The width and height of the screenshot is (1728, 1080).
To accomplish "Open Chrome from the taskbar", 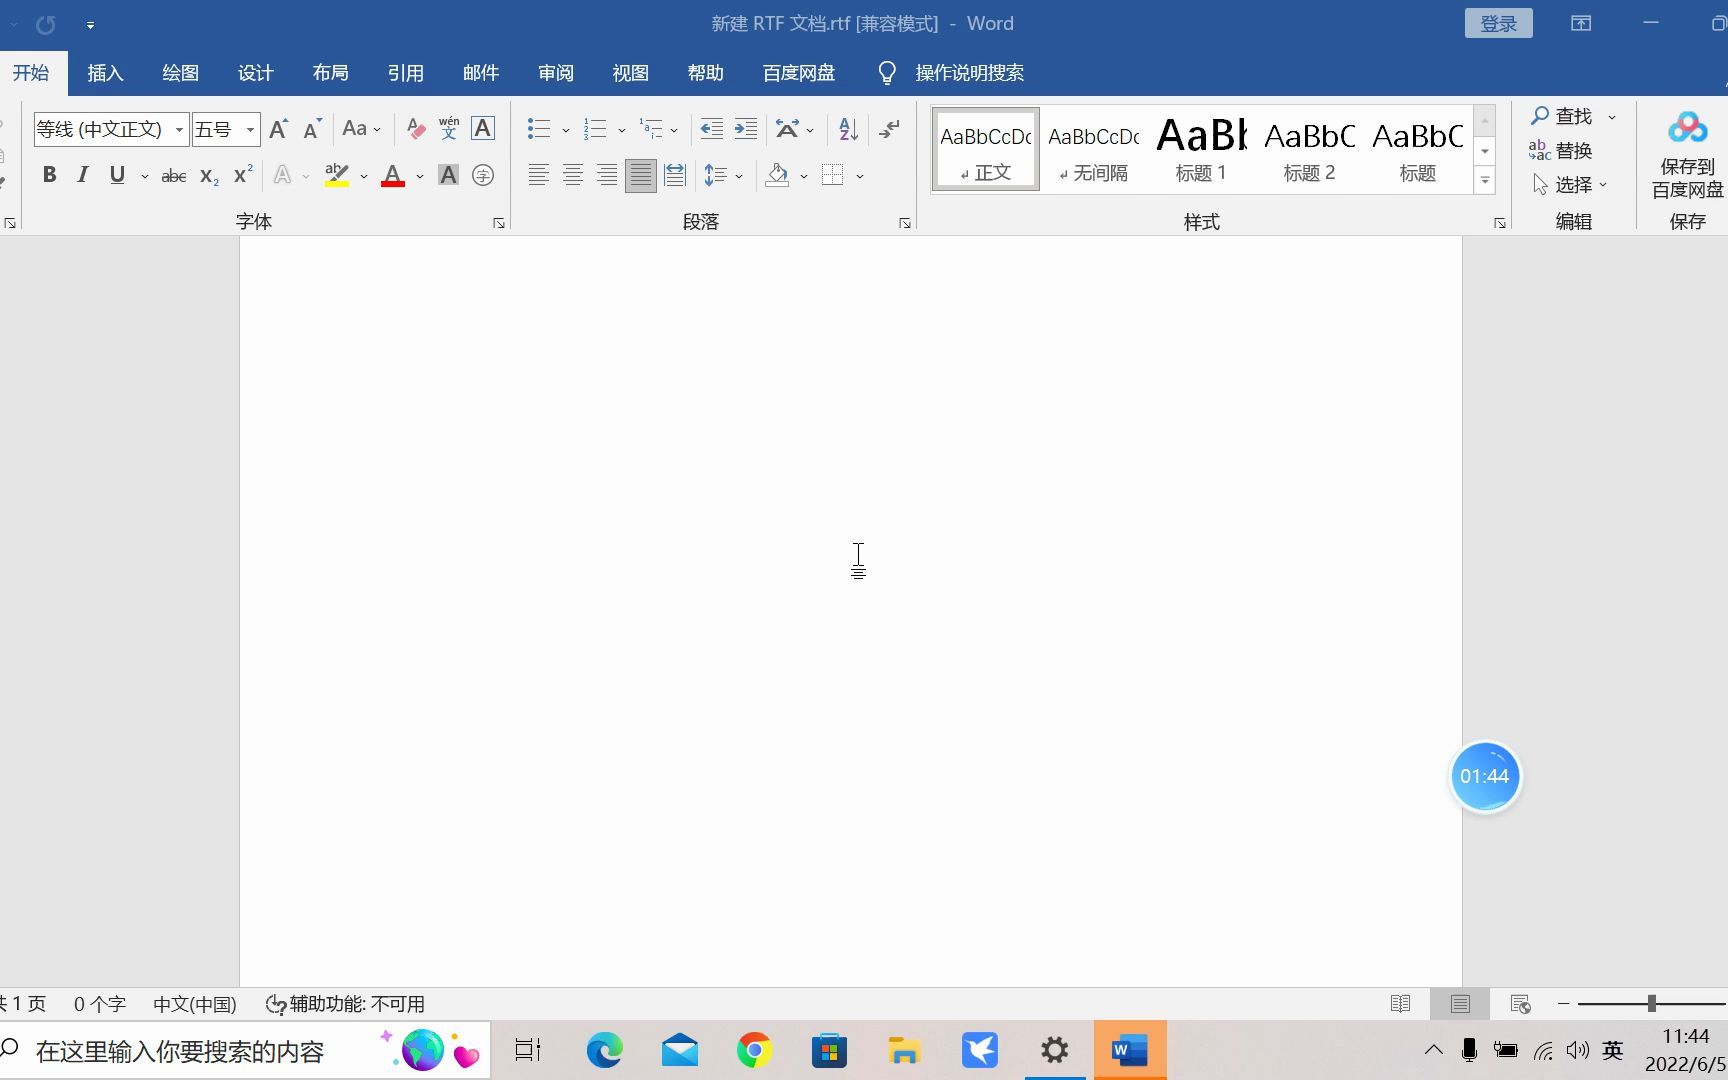I will 754,1050.
